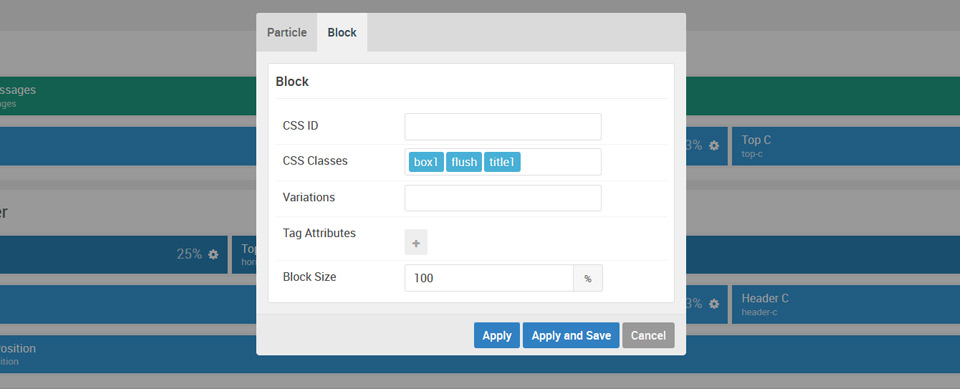Click into the Block Size field
Screen dimensions: 960x389
point(489,278)
